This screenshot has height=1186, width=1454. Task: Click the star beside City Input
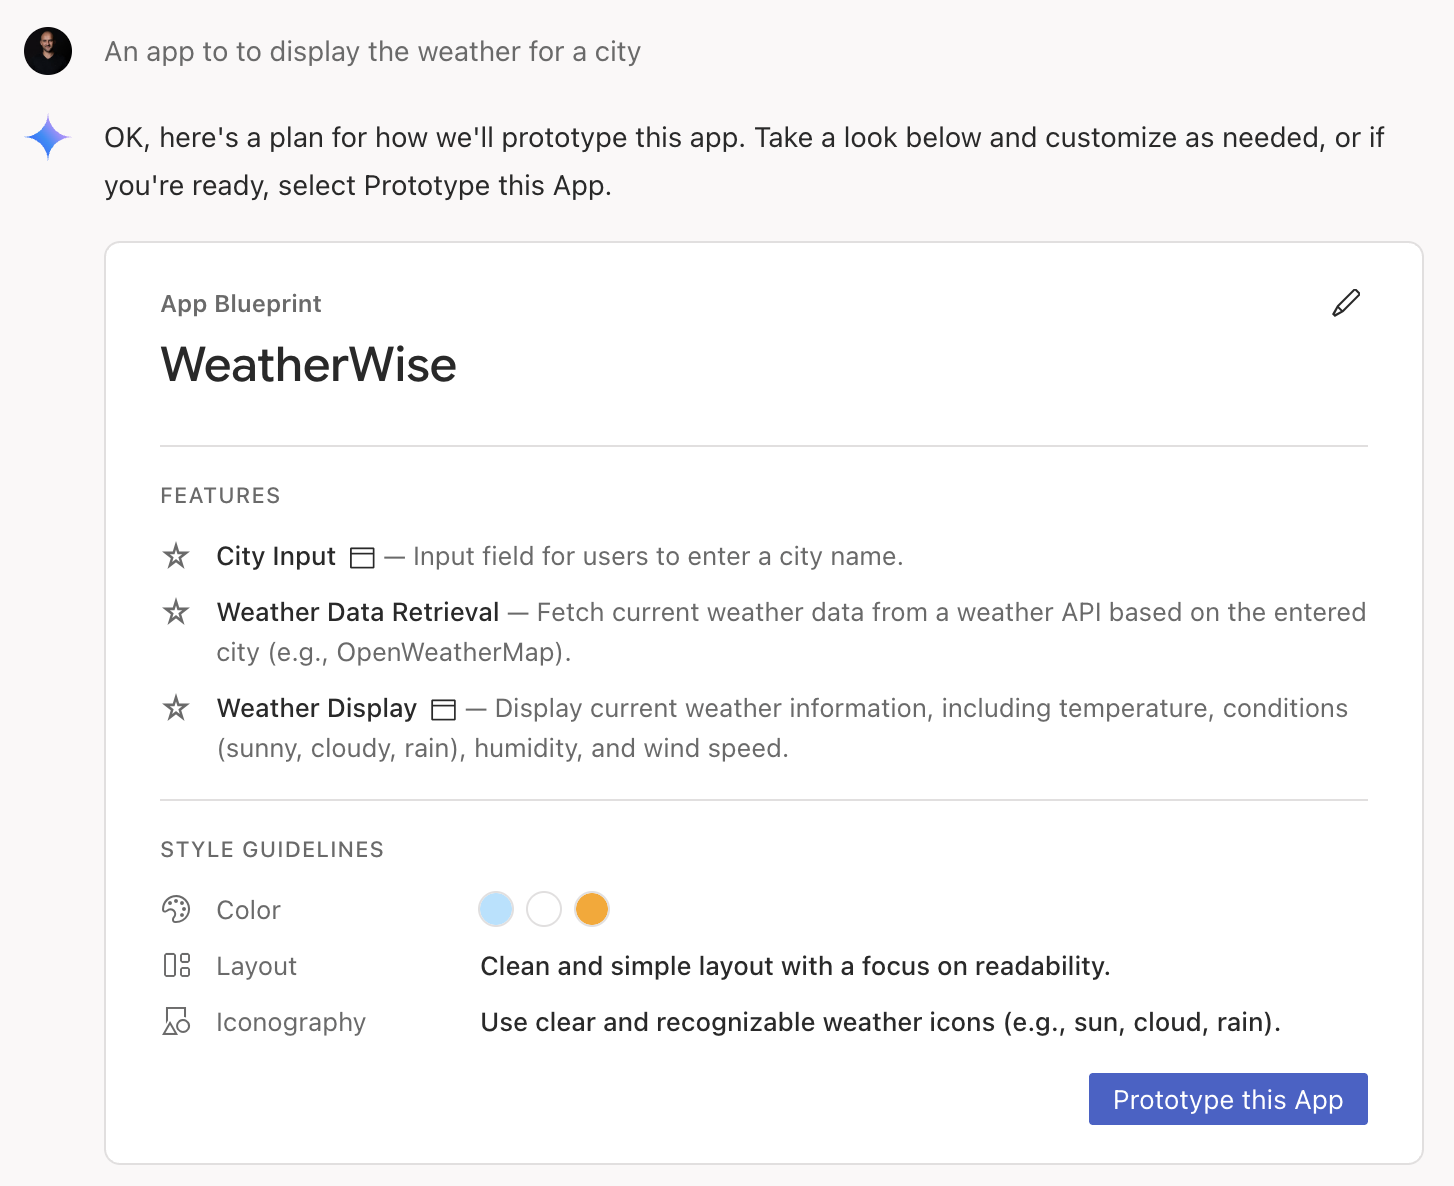coord(176,556)
